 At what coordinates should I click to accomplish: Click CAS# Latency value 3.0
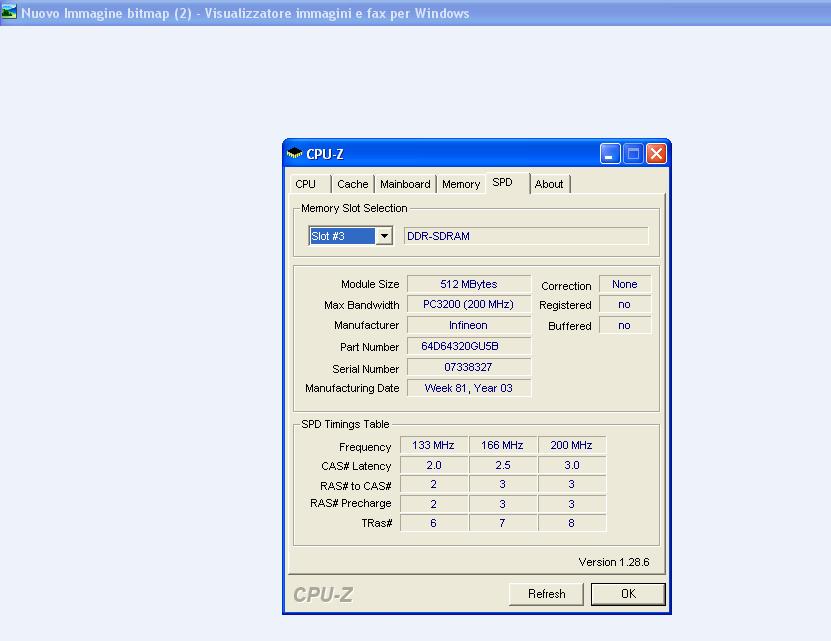pos(571,465)
